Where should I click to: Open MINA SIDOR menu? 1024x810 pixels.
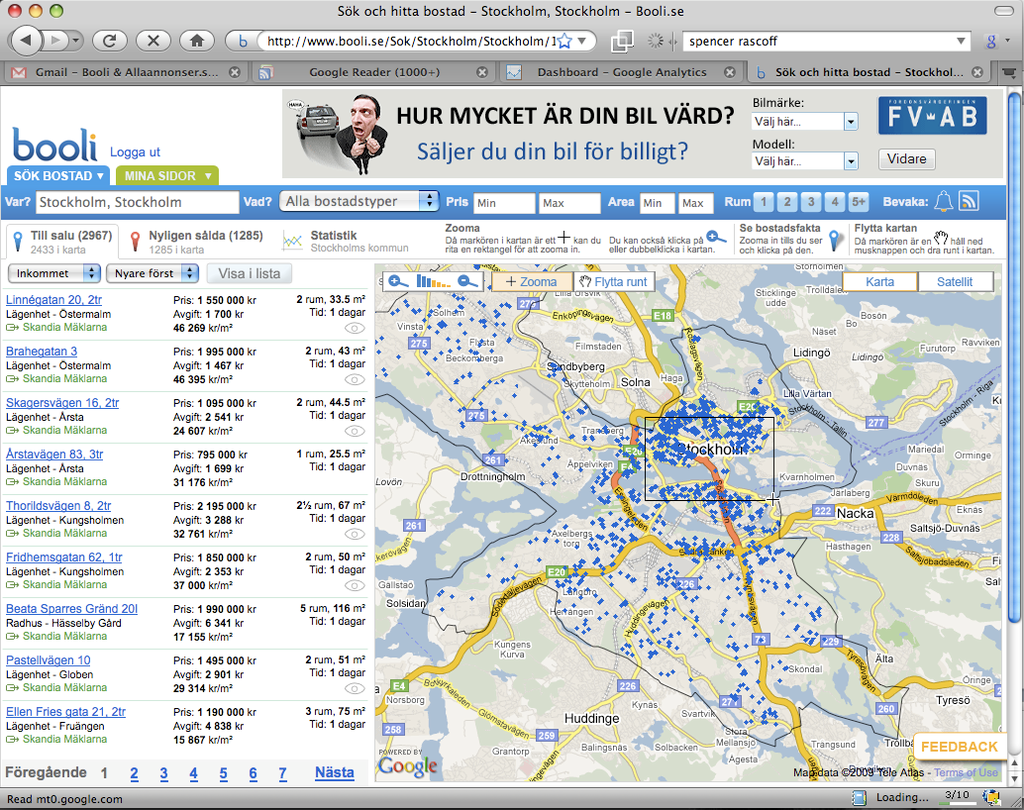[x=167, y=176]
